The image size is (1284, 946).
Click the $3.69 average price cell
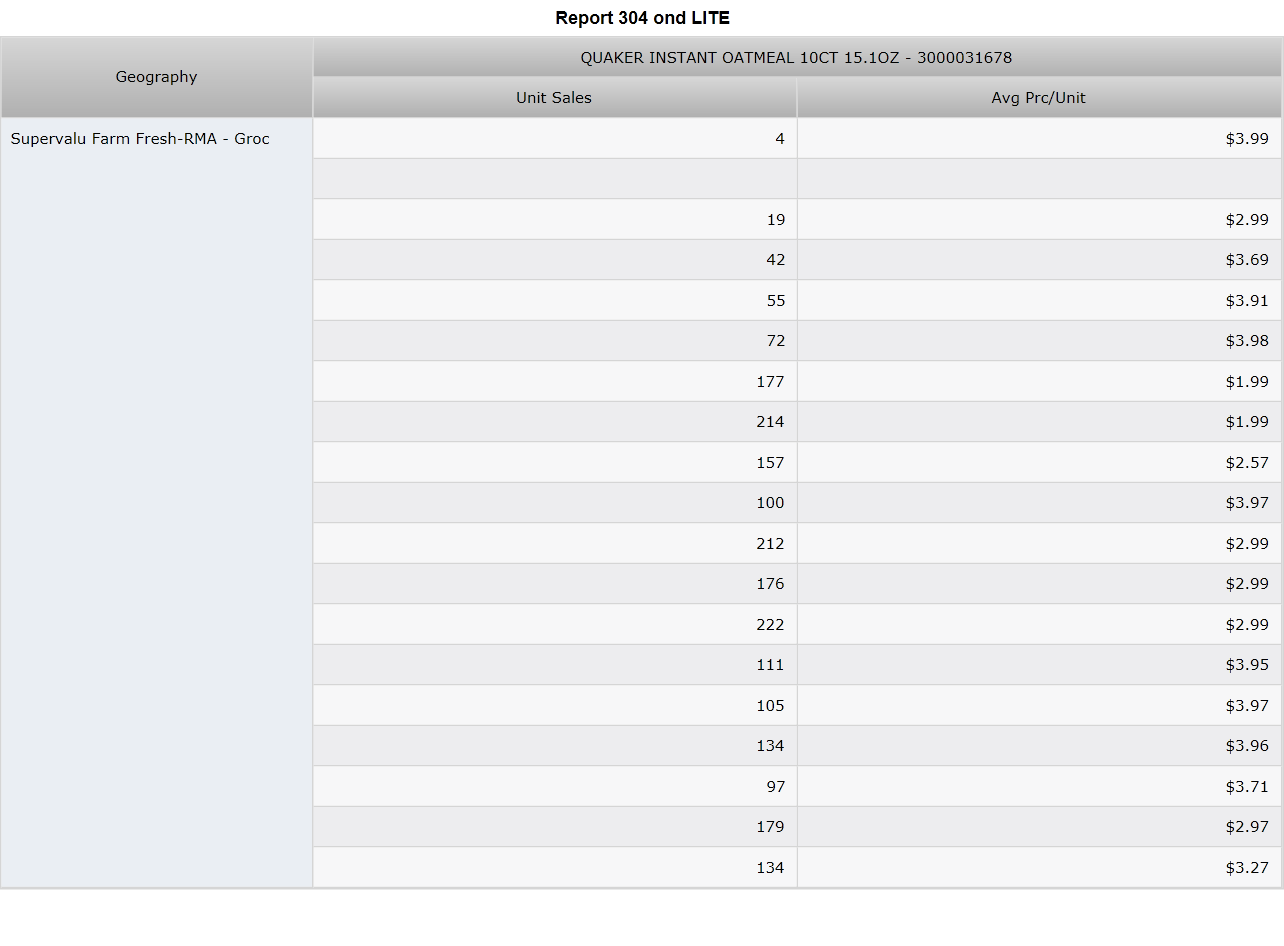pyautogui.click(x=1039, y=260)
